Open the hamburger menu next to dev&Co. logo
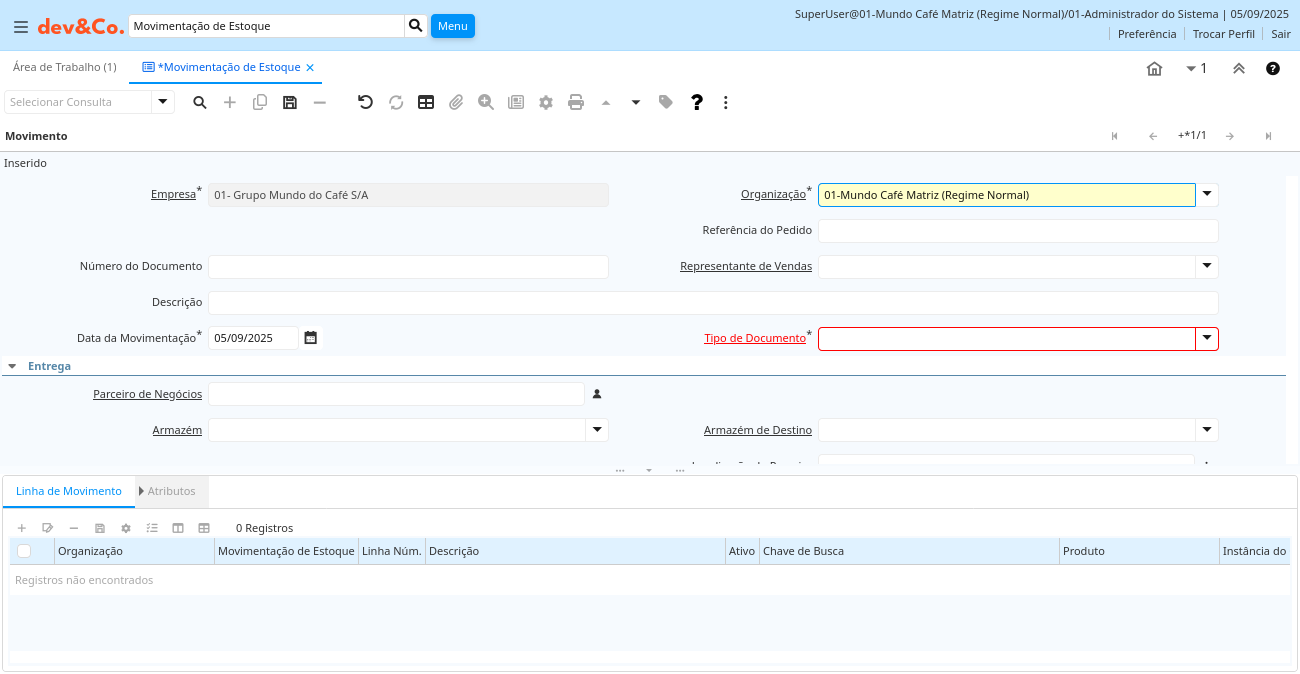Screen dimensions: 1300x674 [21, 26]
